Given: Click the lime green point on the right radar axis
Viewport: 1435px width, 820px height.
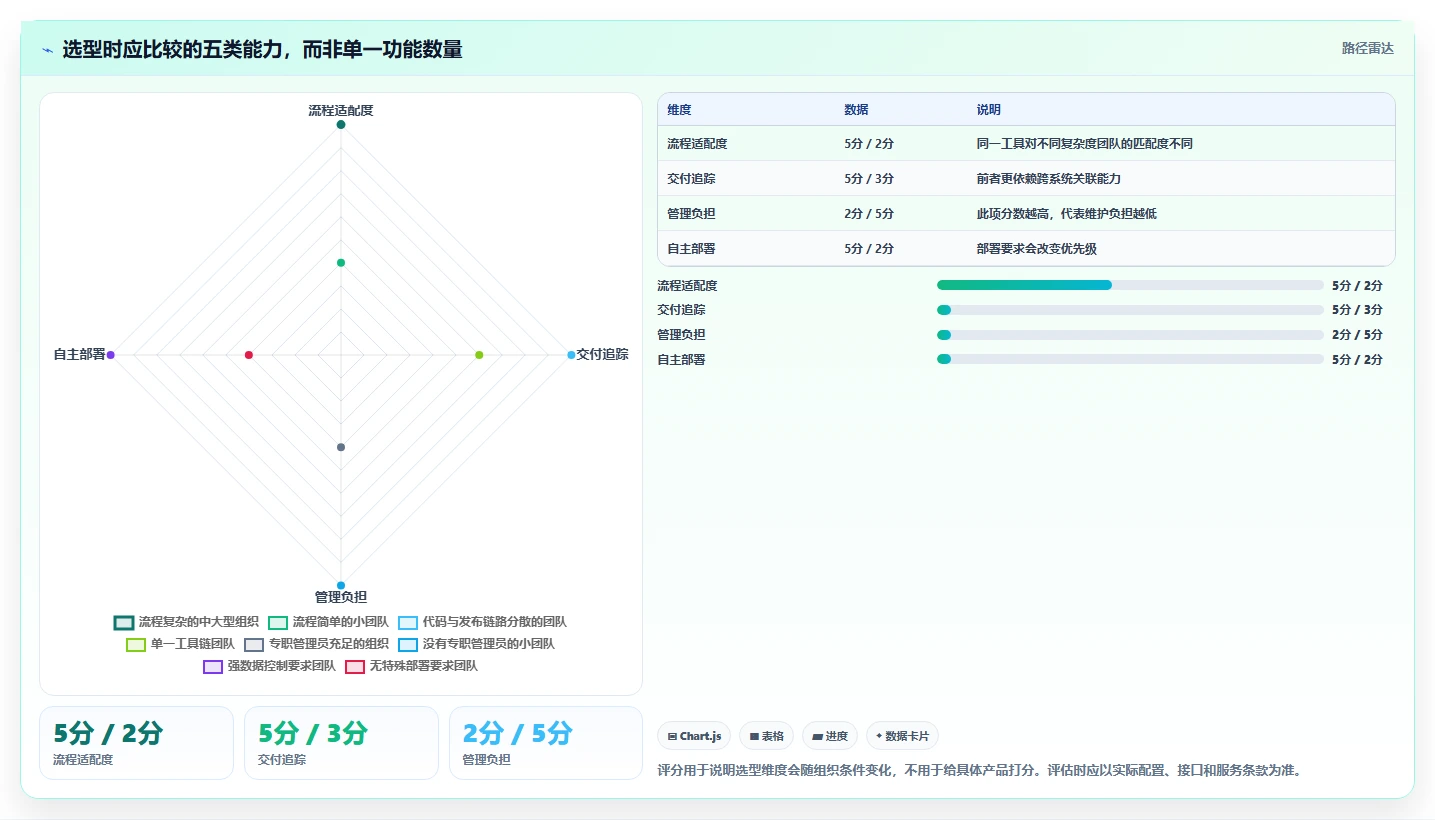Looking at the screenshot, I should tap(479, 355).
